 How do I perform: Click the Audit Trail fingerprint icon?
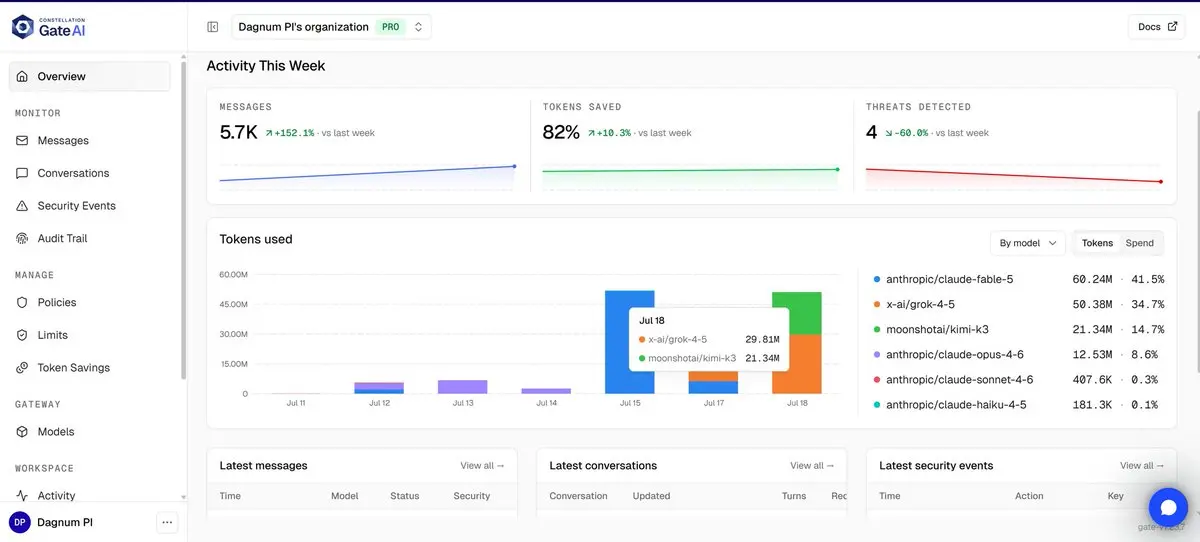[22, 238]
